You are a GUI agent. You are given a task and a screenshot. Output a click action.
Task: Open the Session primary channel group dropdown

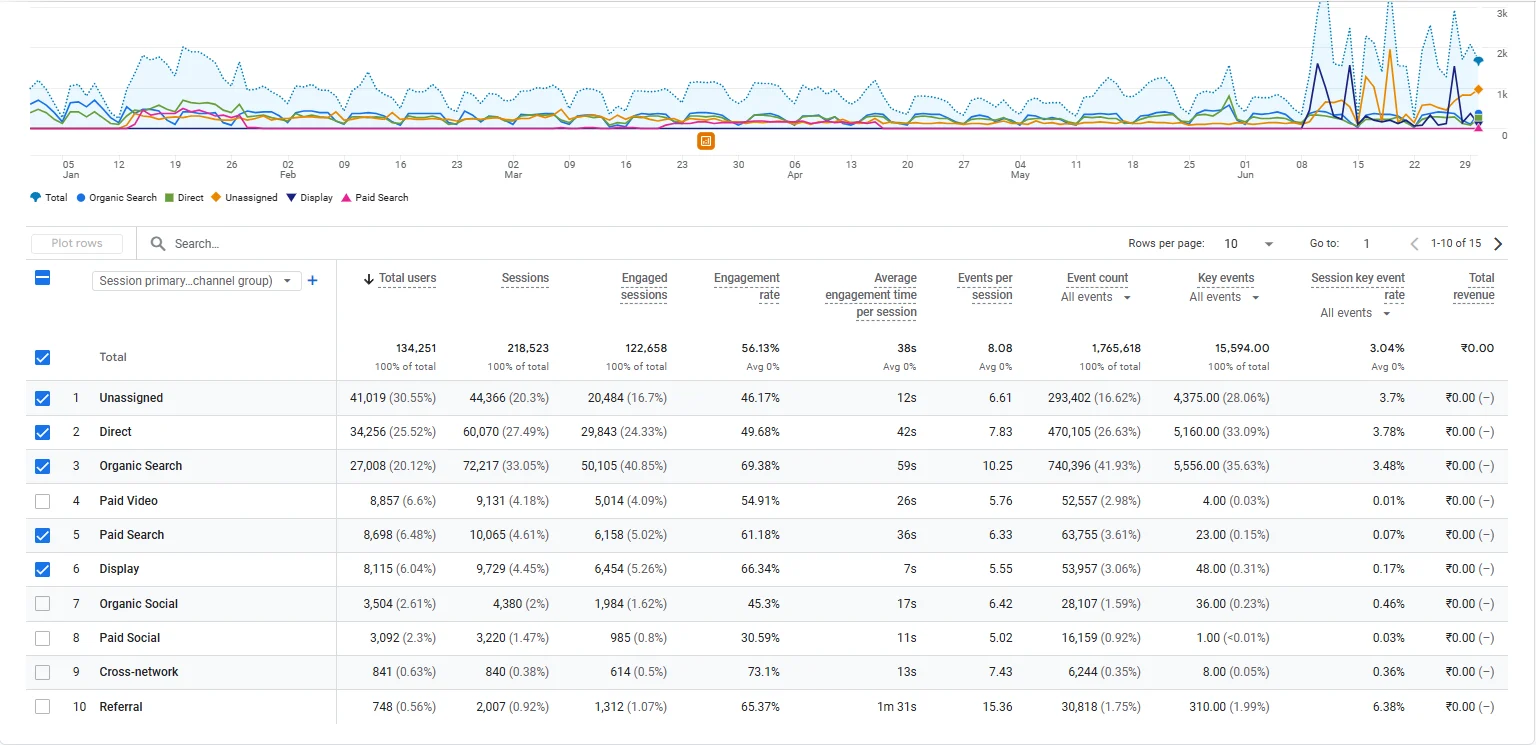(196, 281)
